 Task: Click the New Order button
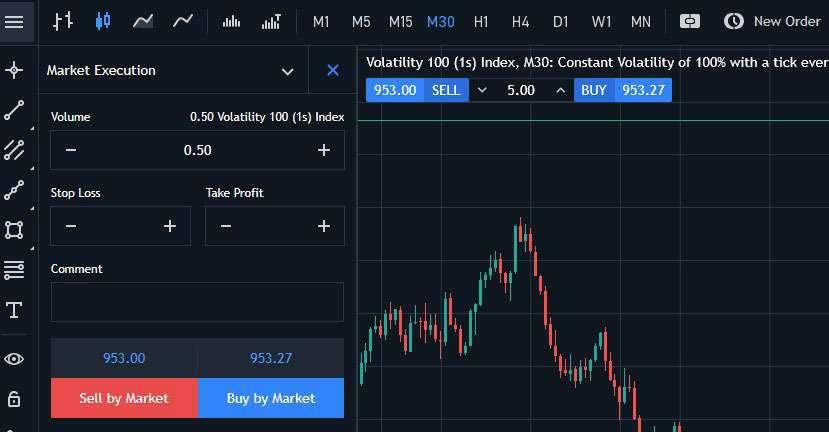pyautogui.click(x=772, y=22)
